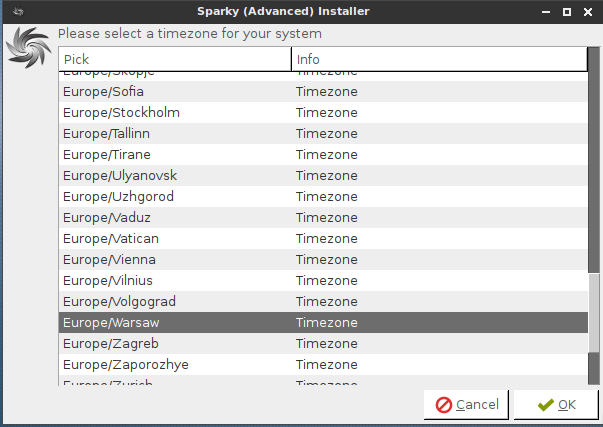This screenshot has width=603, height=427.
Task: Select the Europe/Zaporozhye timezone
Action: 323,364
